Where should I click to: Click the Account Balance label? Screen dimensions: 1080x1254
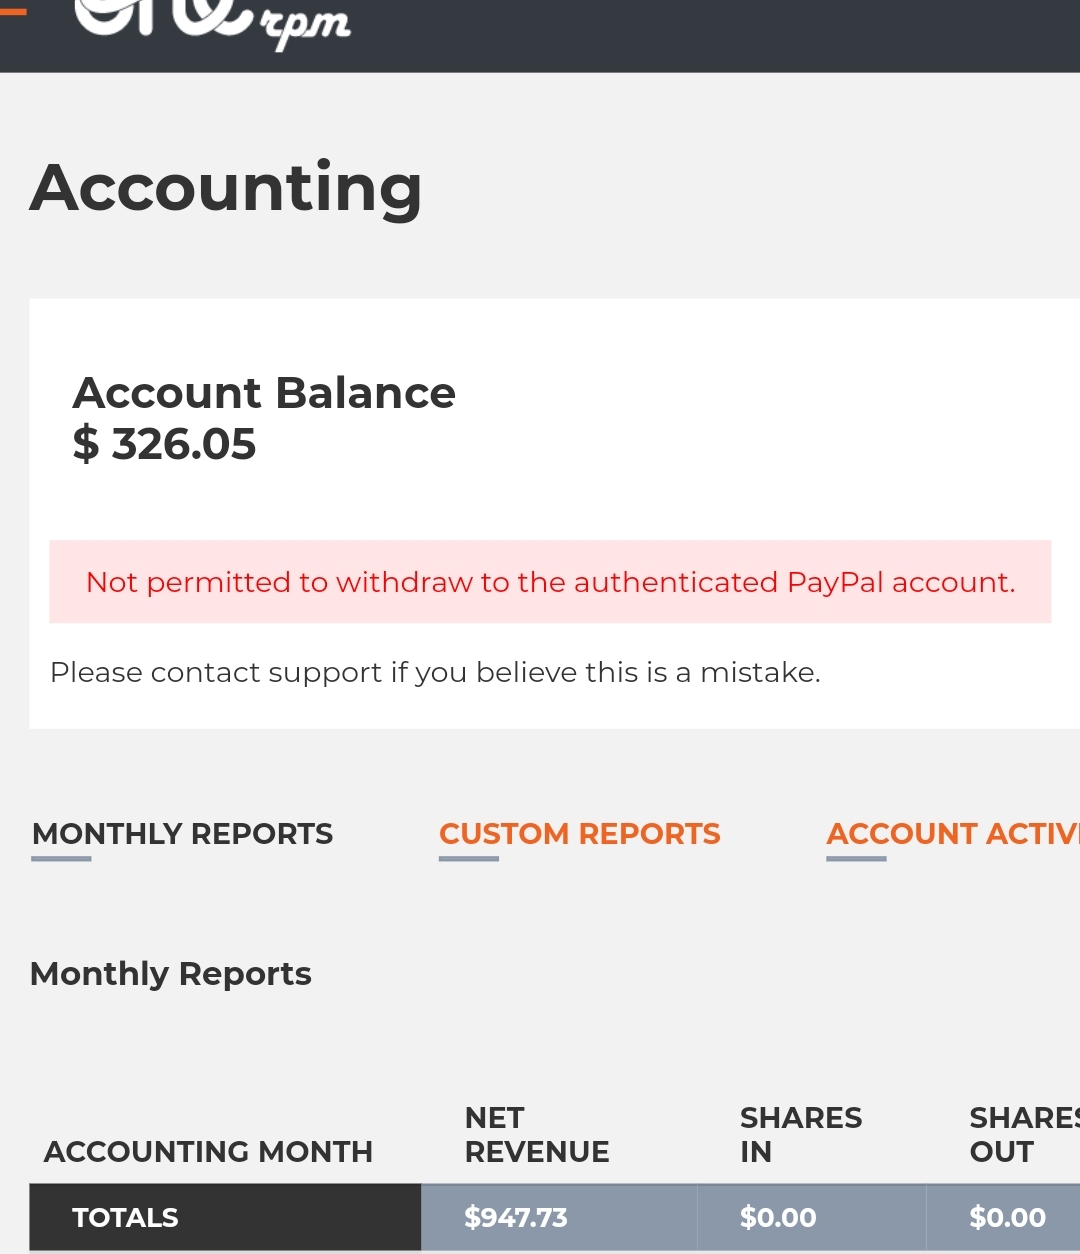point(264,393)
